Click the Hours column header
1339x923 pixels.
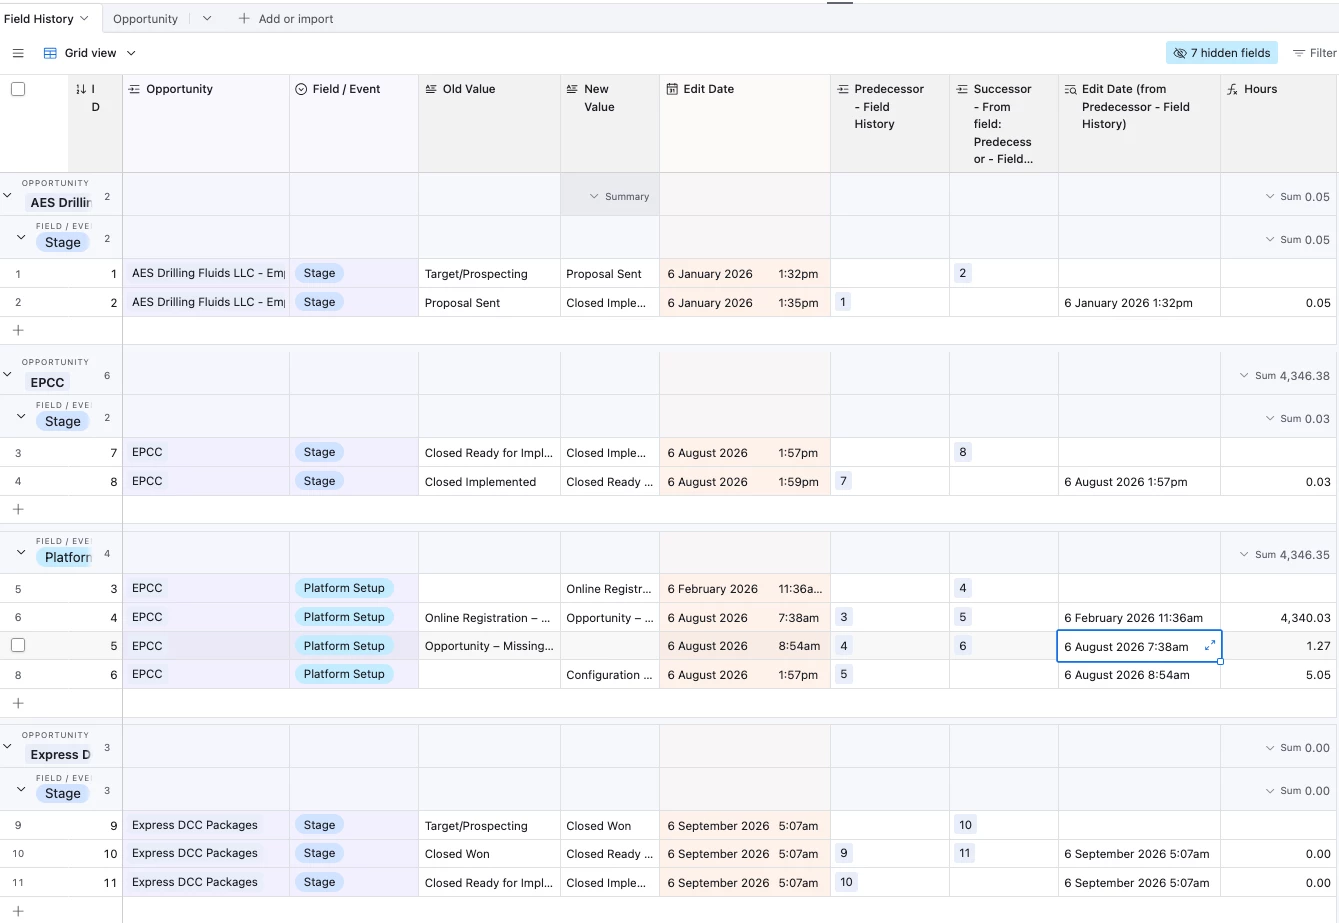pyautogui.click(x=1278, y=123)
